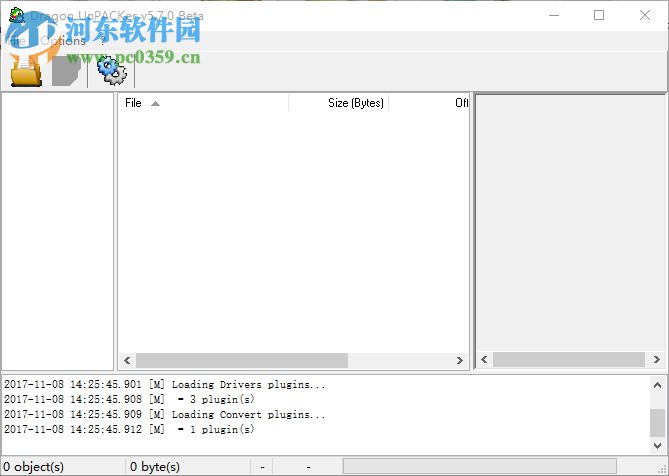Click log line '- 3 plugin(s)'
The width and height of the screenshot is (669, 476).
point(129,399)
